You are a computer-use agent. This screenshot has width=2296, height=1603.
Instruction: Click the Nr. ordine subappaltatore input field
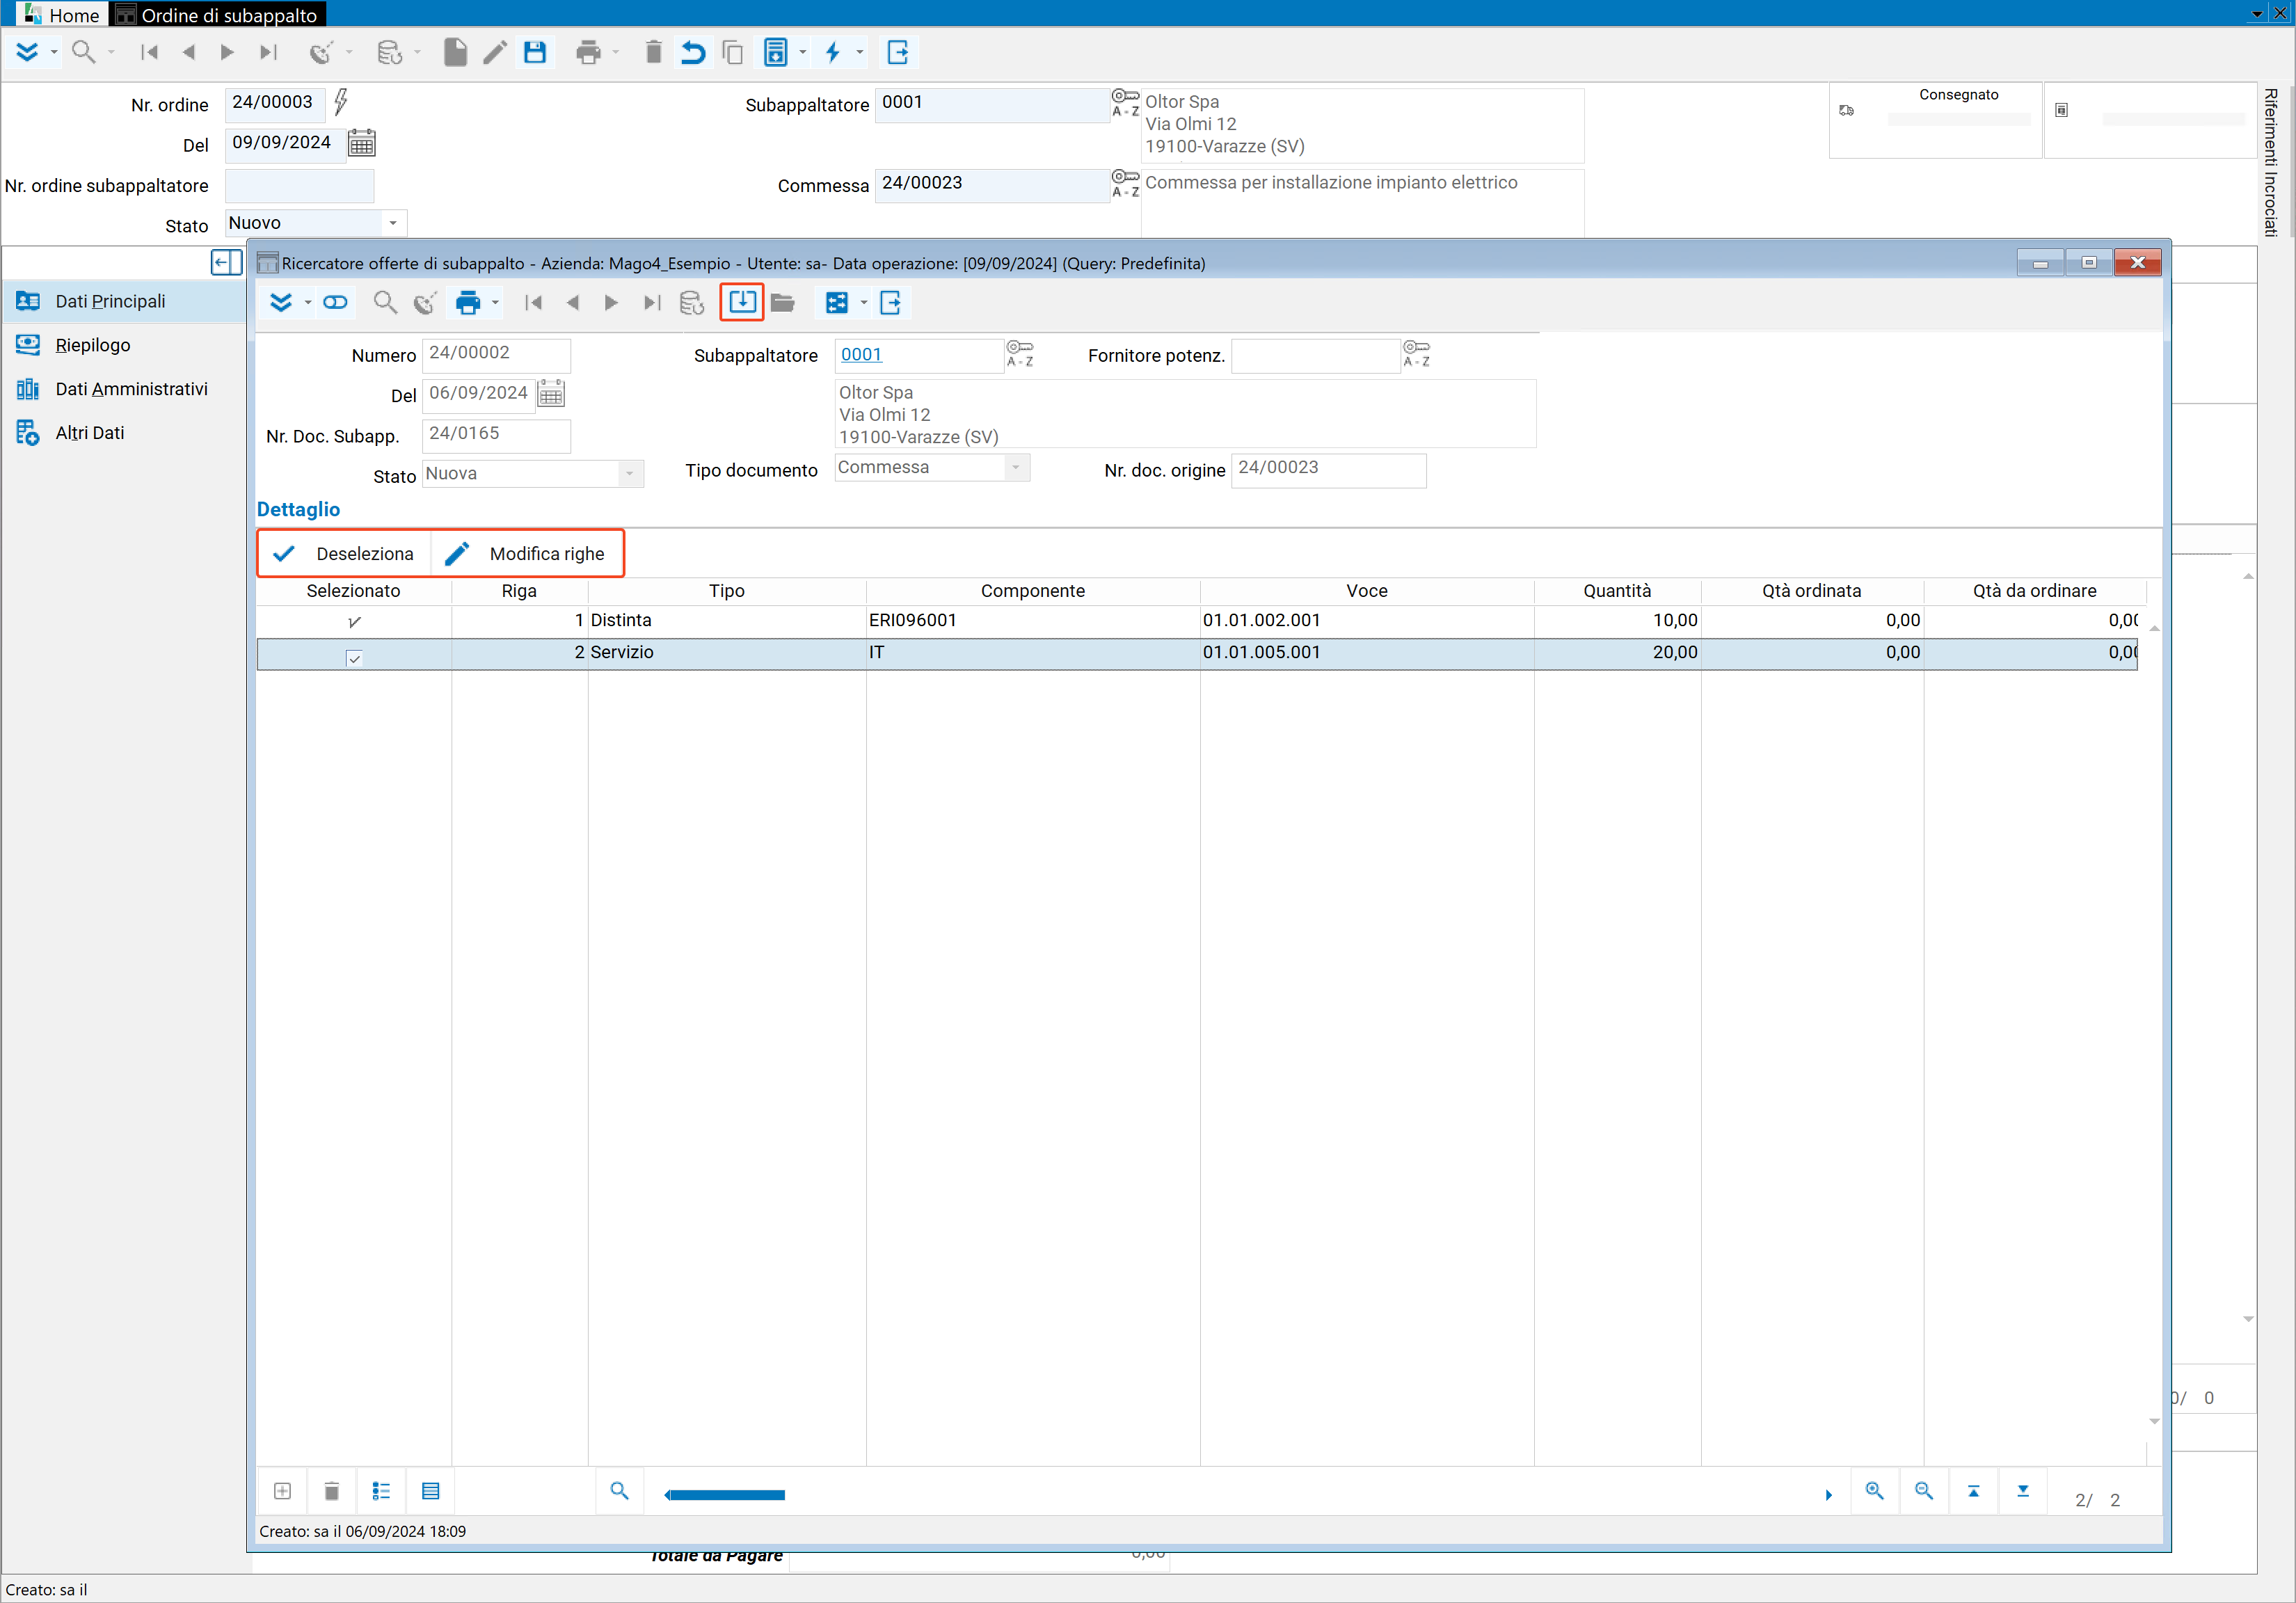pyautogui.click(x=299, y=186)
